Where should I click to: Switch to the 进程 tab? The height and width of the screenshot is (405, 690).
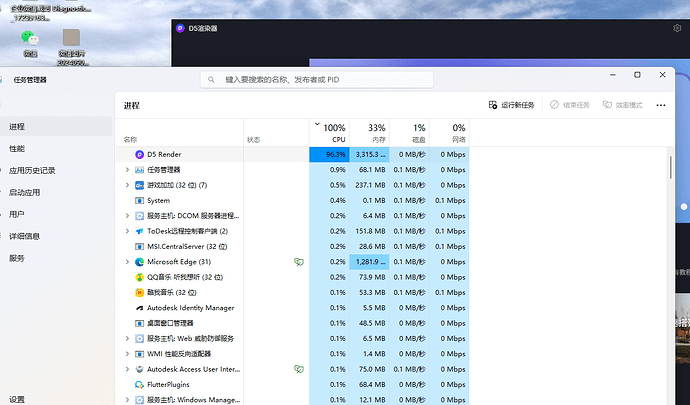click(56, 127)
